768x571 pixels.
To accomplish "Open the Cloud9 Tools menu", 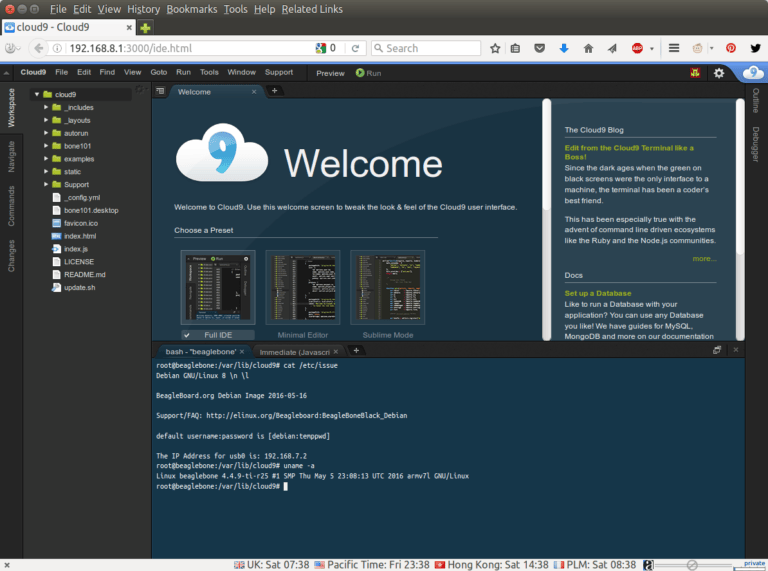I will (x=209, y=72).
